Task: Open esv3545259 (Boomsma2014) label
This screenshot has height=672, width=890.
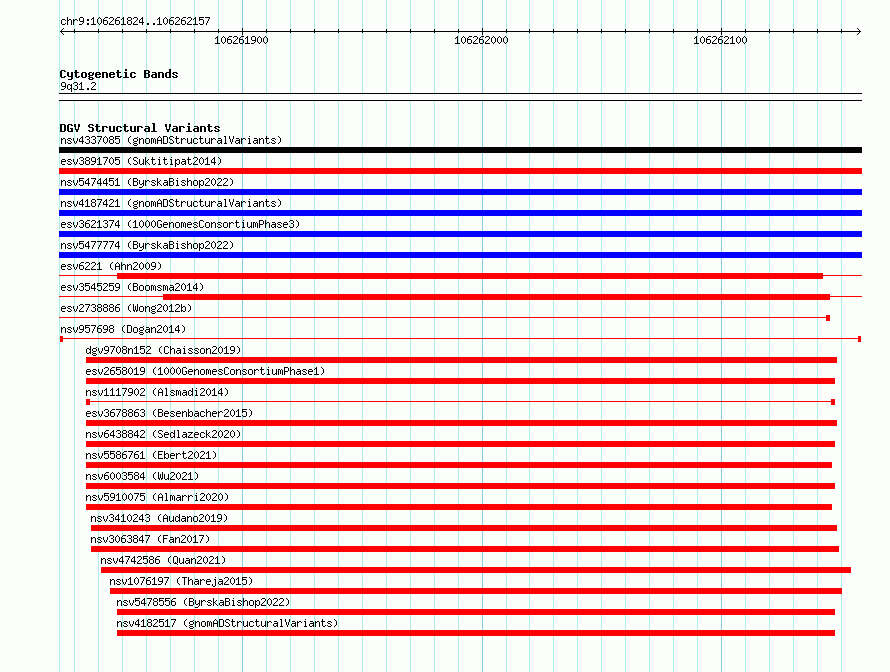Action: click(x=132, y=287)
